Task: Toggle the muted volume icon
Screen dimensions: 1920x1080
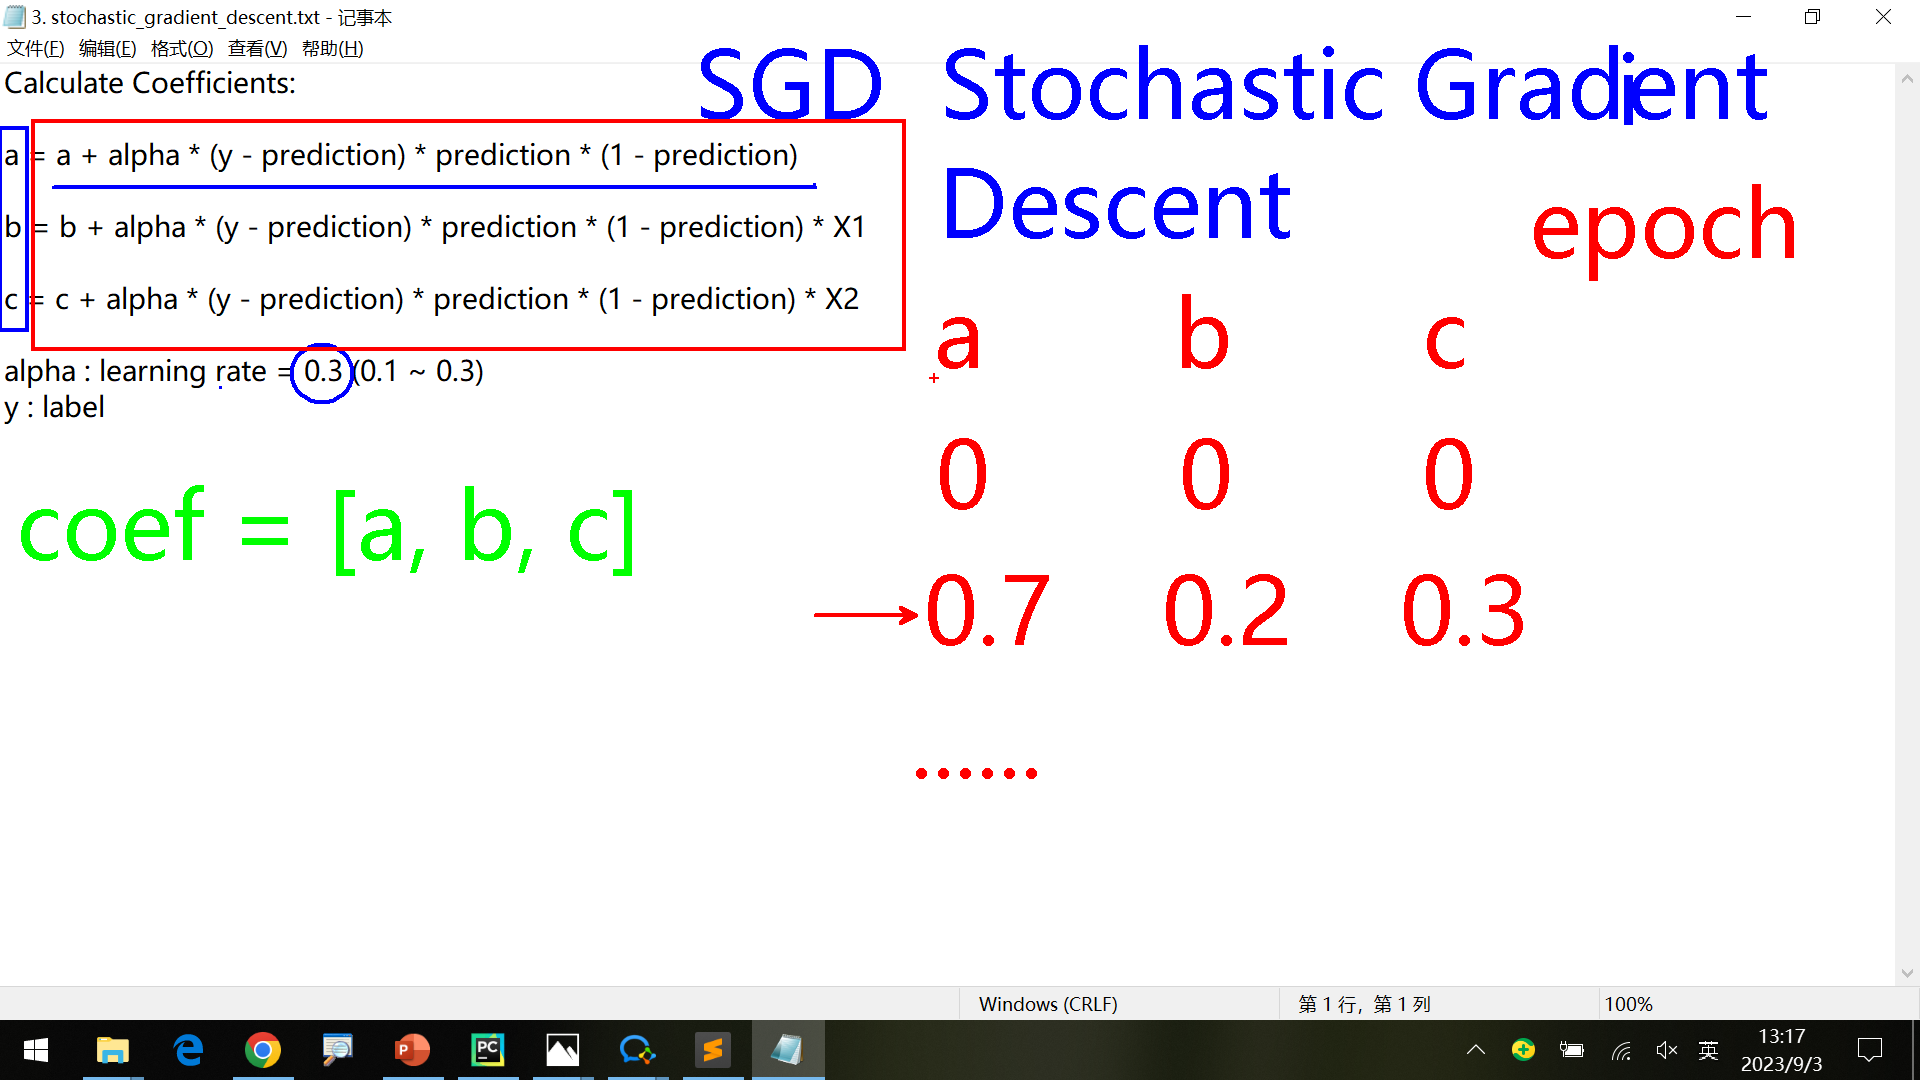Action: tap(1666, 1050)
